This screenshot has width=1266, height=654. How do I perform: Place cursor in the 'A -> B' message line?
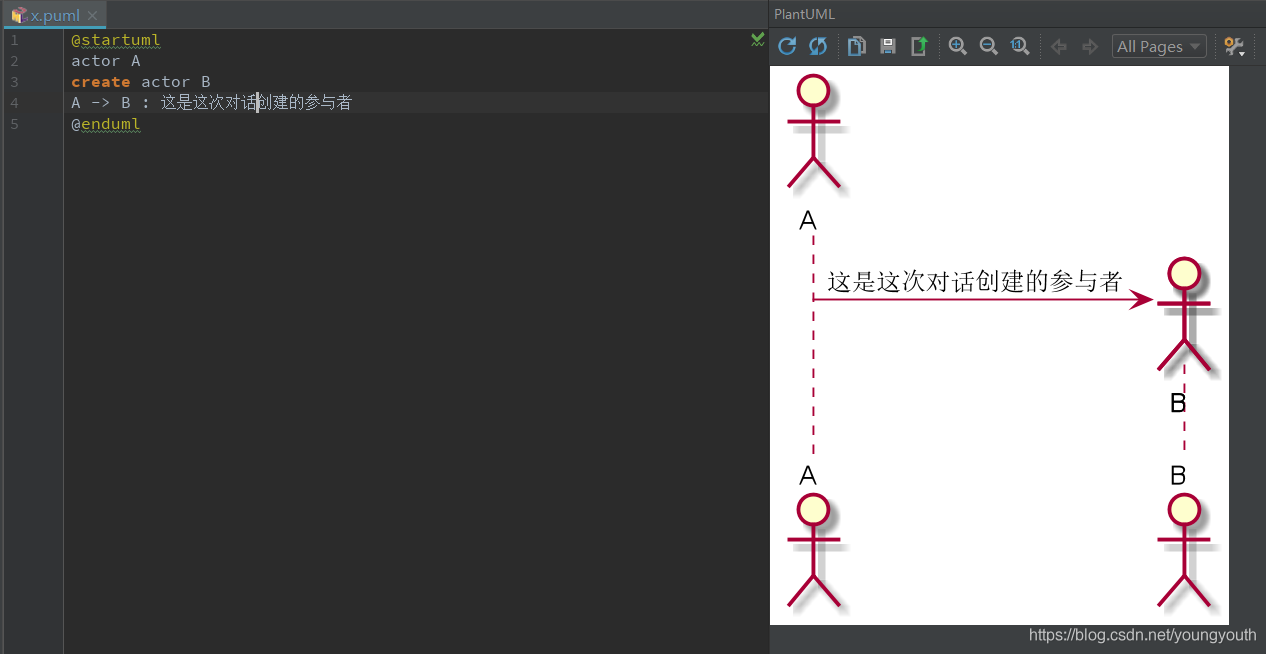[x=212, y=102]
